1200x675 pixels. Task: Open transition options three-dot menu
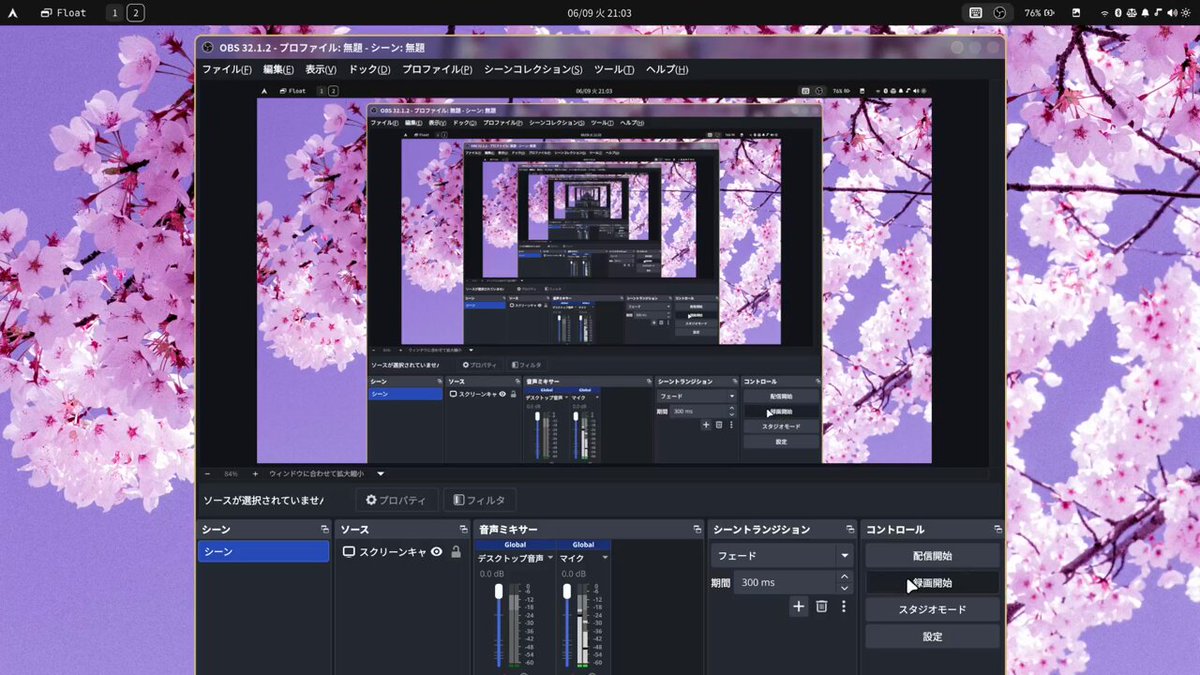pos(843,606)
